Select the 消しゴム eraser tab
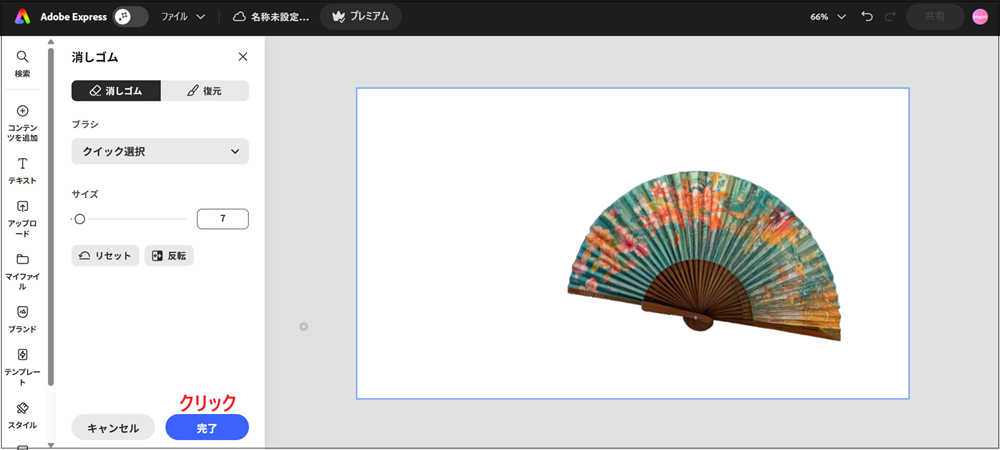Viewport: 1000px width, 450px height. pos(116,91)
